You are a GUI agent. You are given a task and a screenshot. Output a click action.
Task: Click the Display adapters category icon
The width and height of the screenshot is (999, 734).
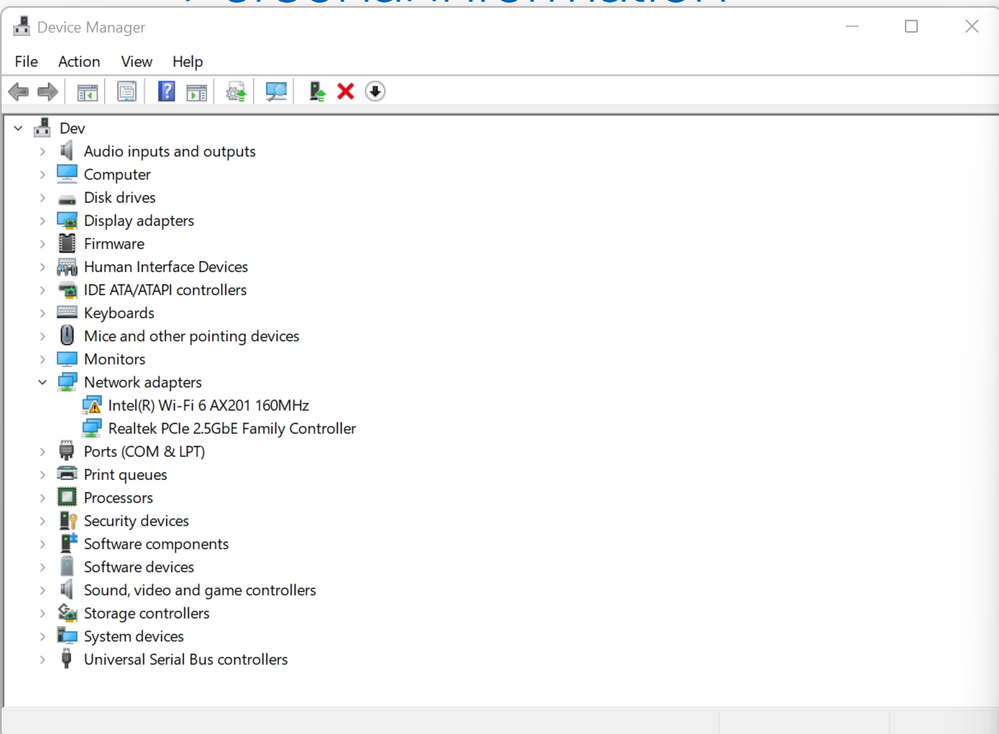(67, 220)
